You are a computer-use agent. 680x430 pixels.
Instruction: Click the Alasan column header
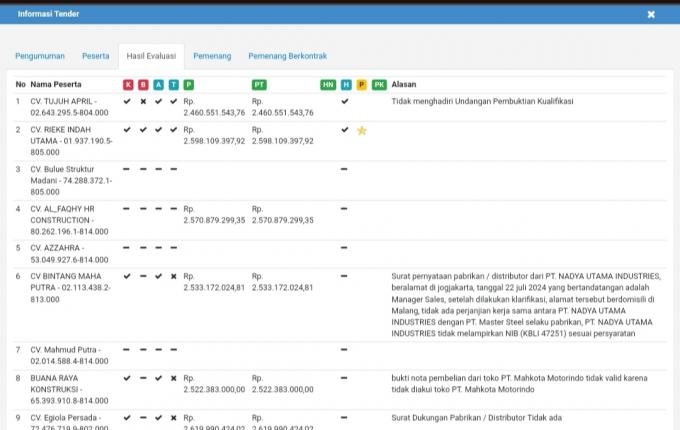point(404,85)
